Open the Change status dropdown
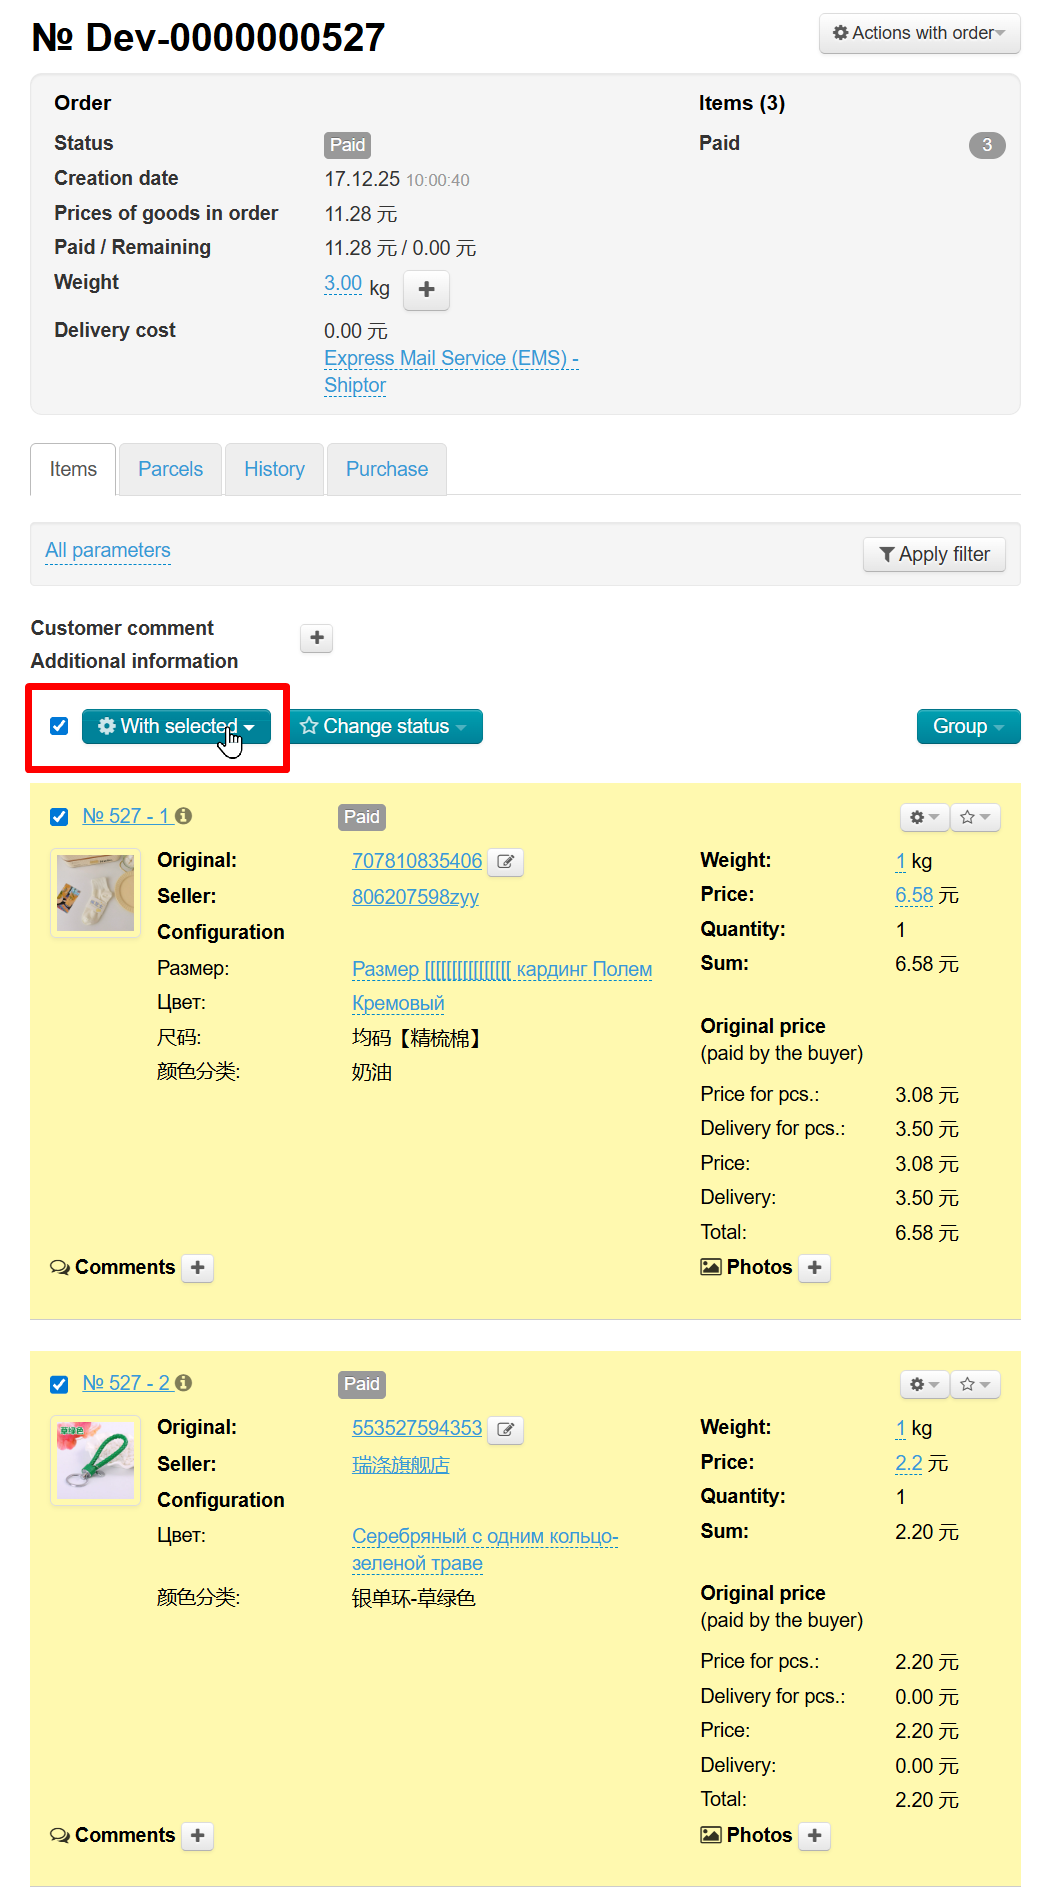The height and width of the screenshot is (1901, 1049). pos(385,727)
